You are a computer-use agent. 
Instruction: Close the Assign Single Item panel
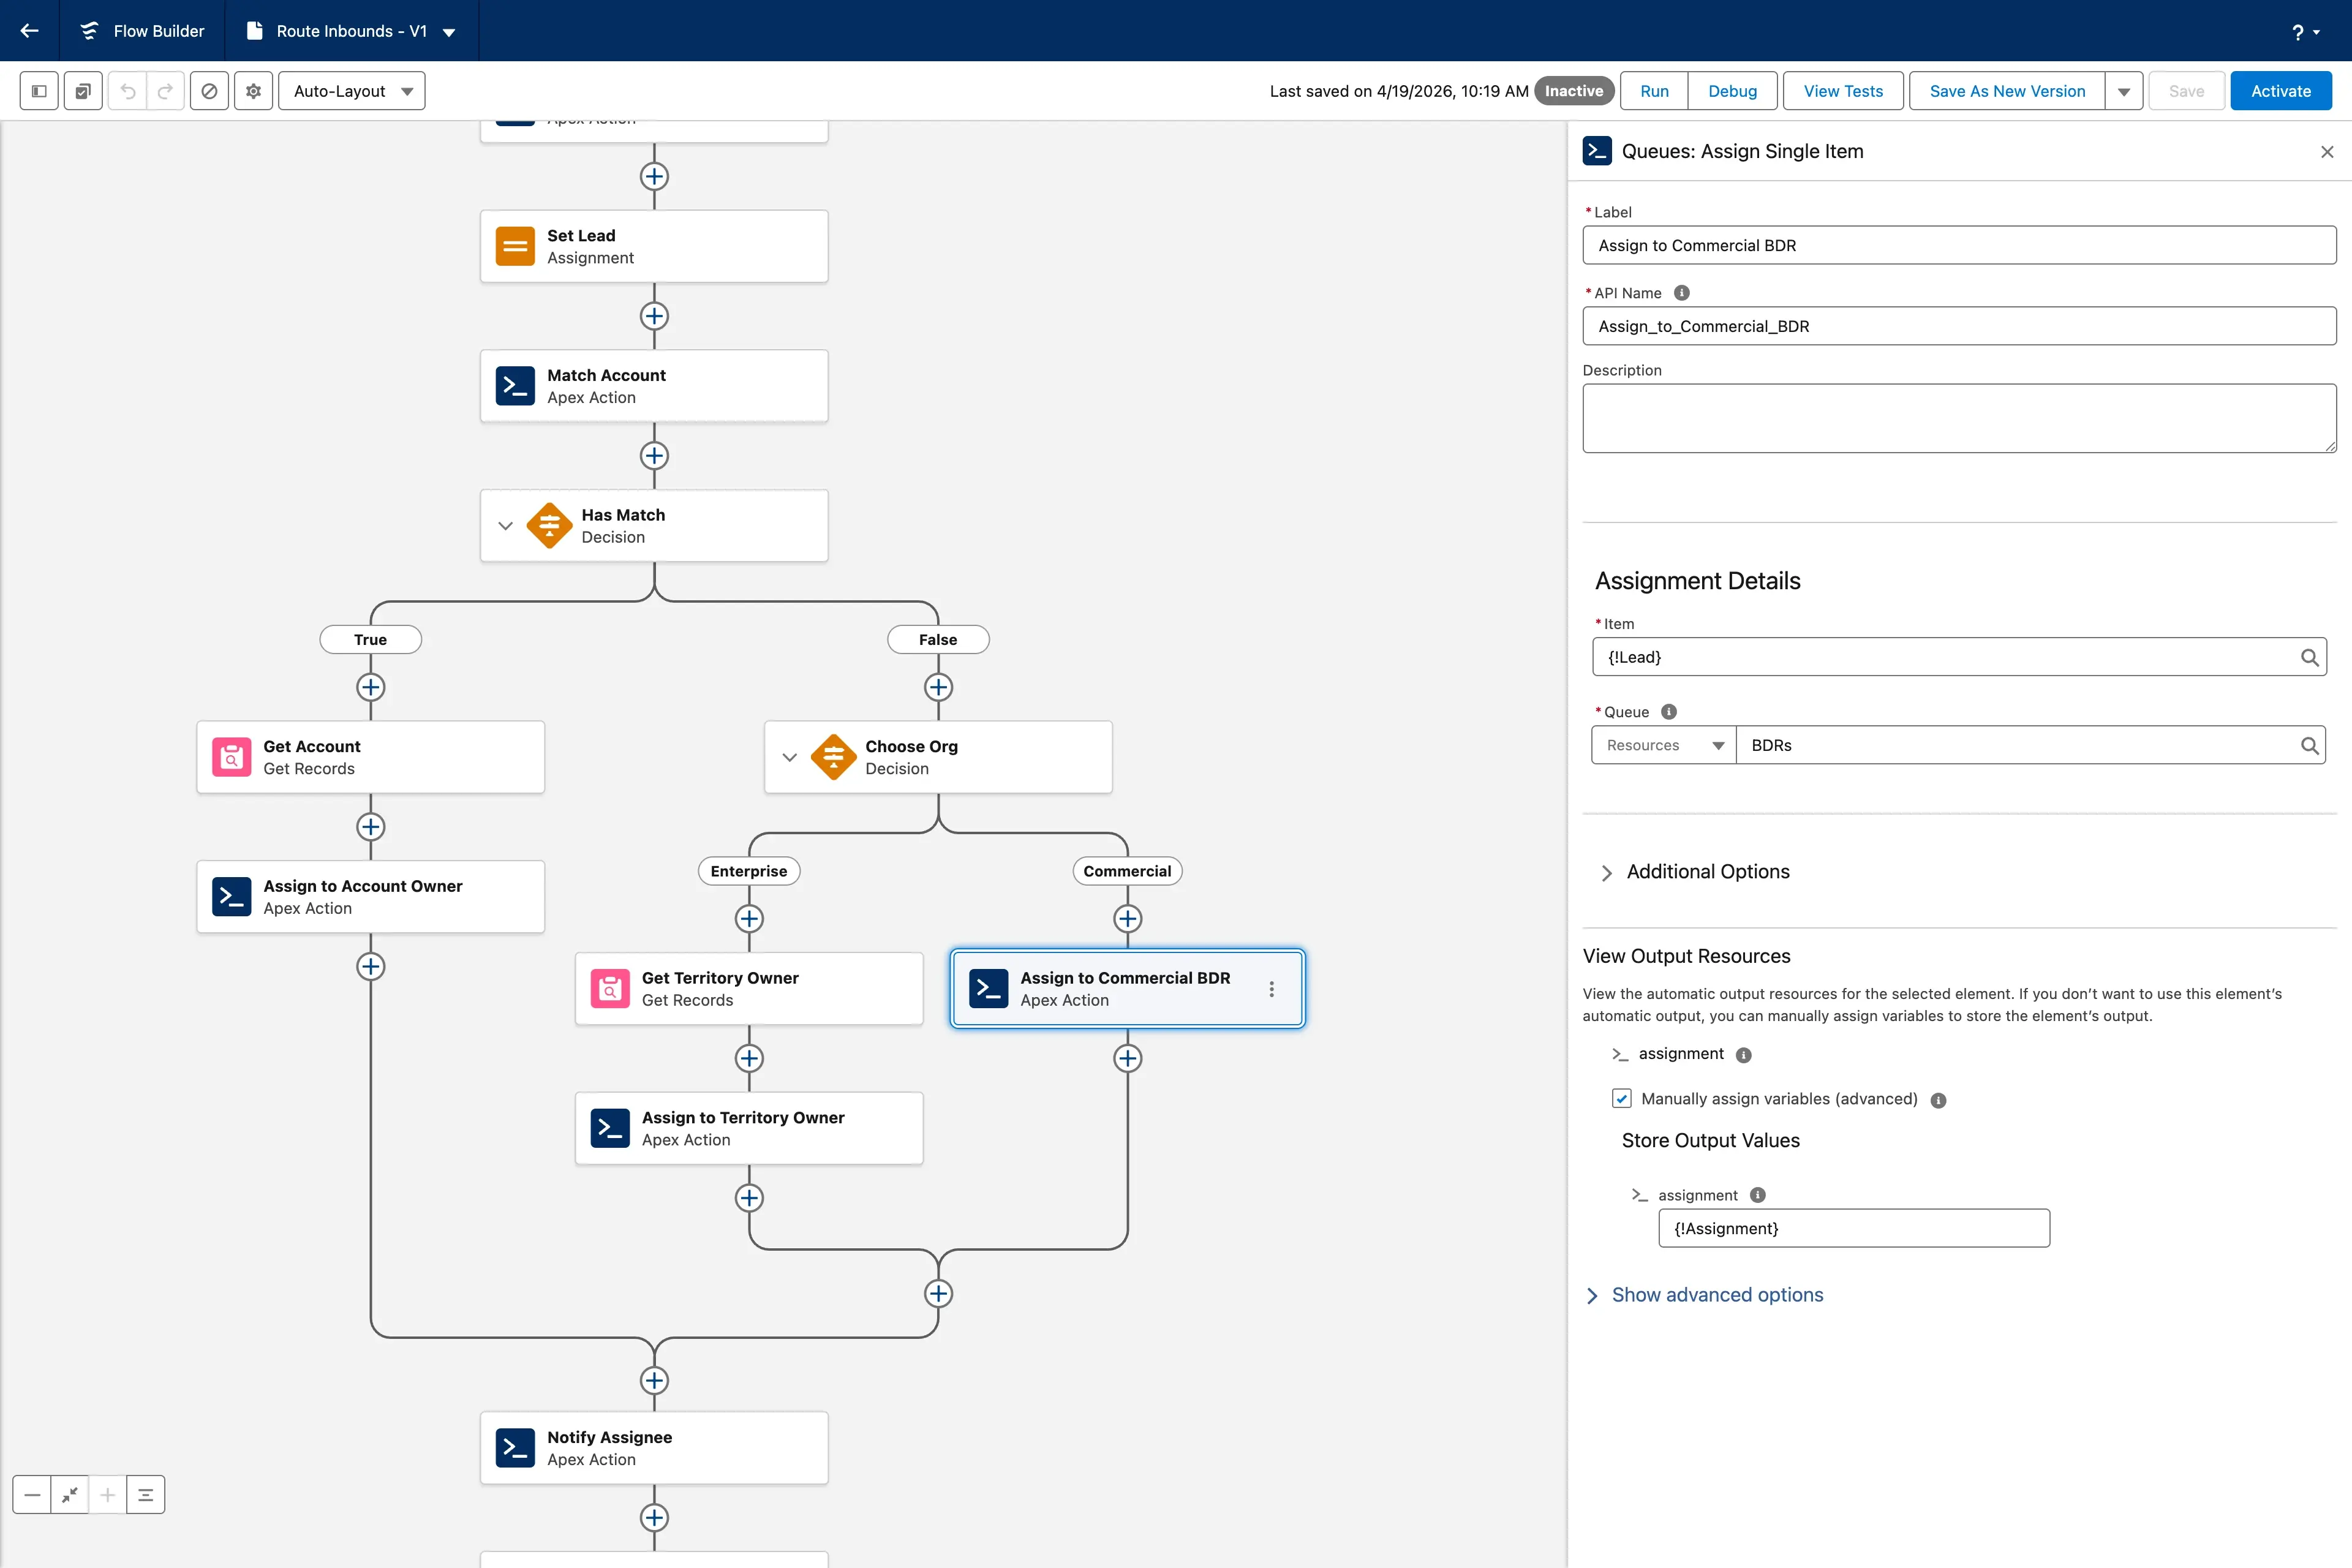(x=2327, y=152)
